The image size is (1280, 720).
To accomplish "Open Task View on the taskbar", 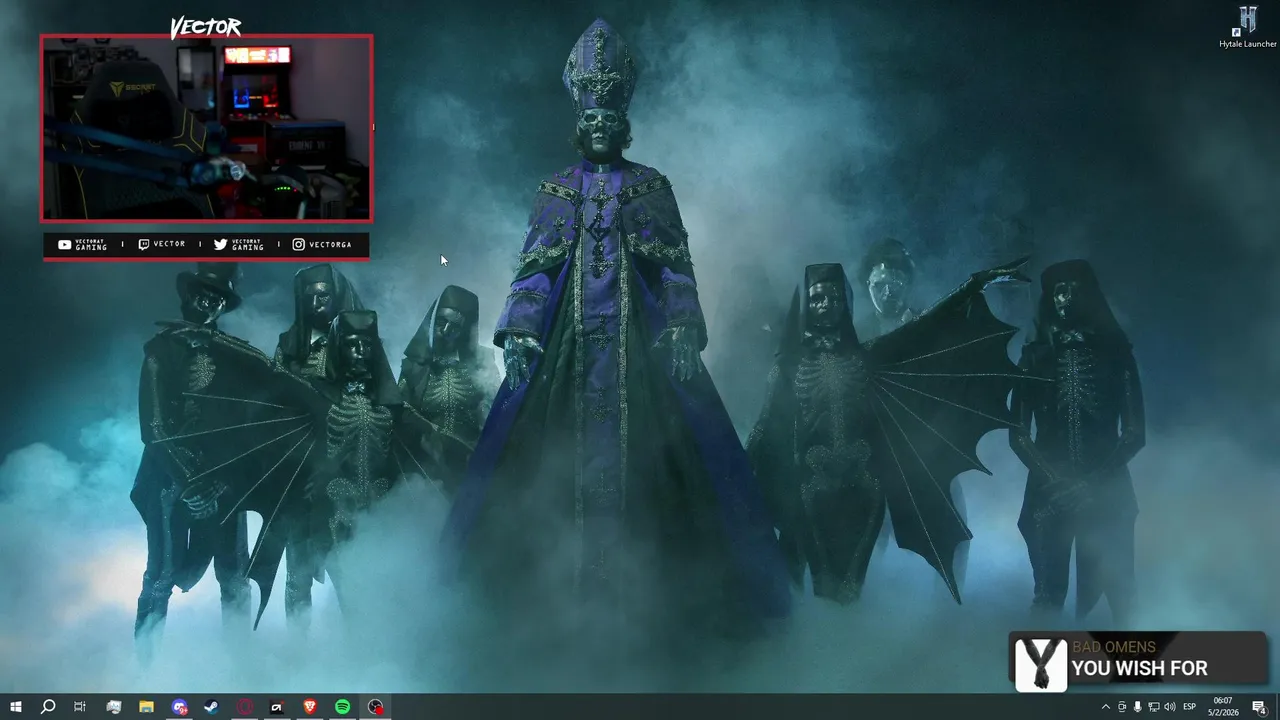I will 80,707.
